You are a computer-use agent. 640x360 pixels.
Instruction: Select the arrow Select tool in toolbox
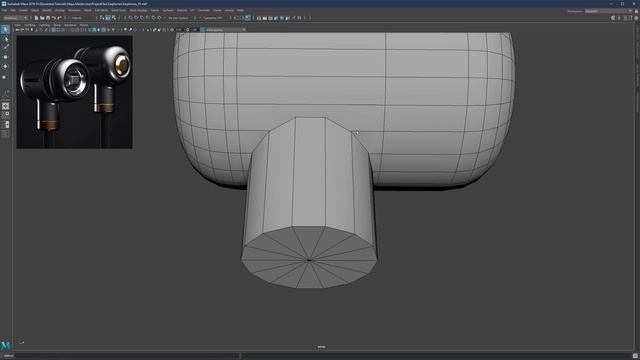click(5, 29)
